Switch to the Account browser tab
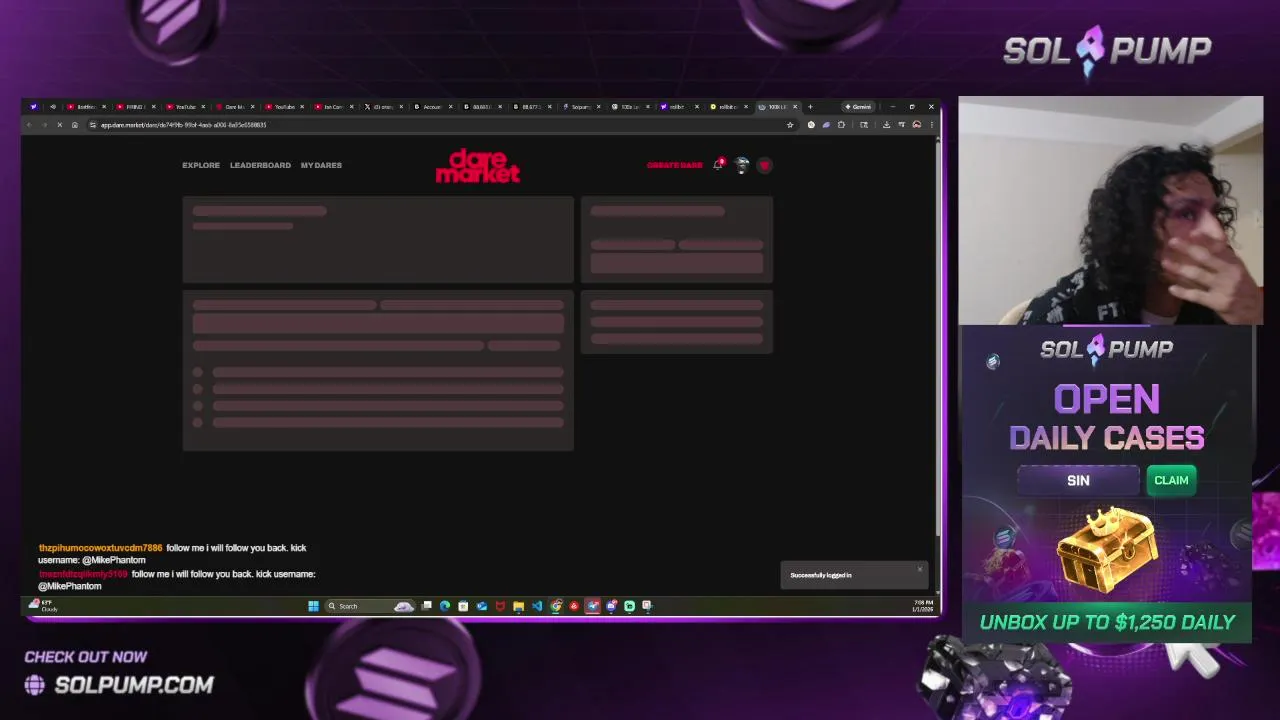The image size is (1280, 720). click(434, 106)
